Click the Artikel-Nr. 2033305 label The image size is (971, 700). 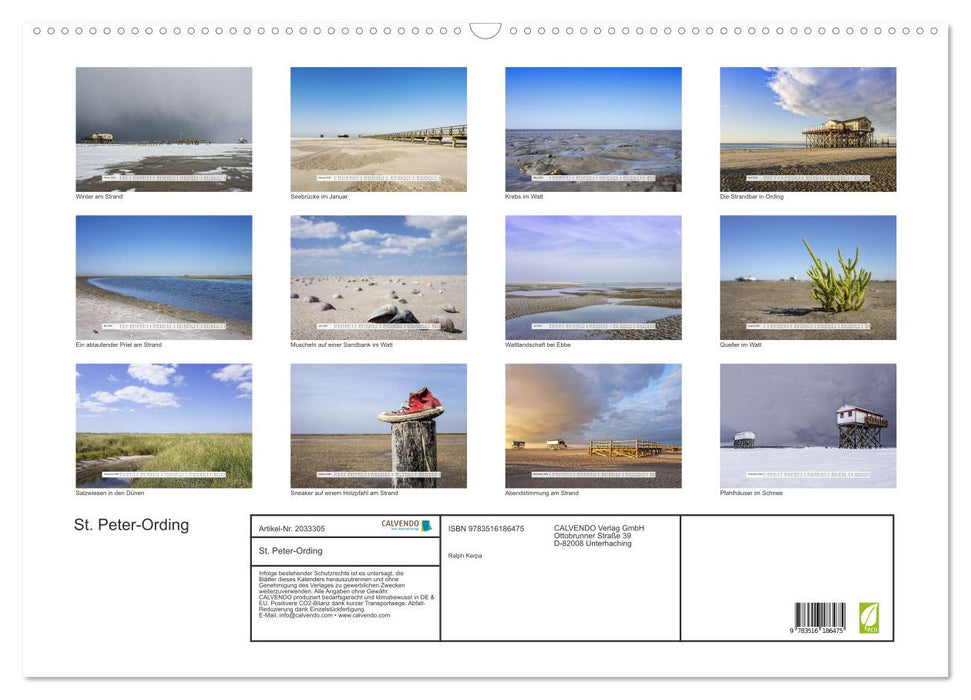(x=290, y=528)
